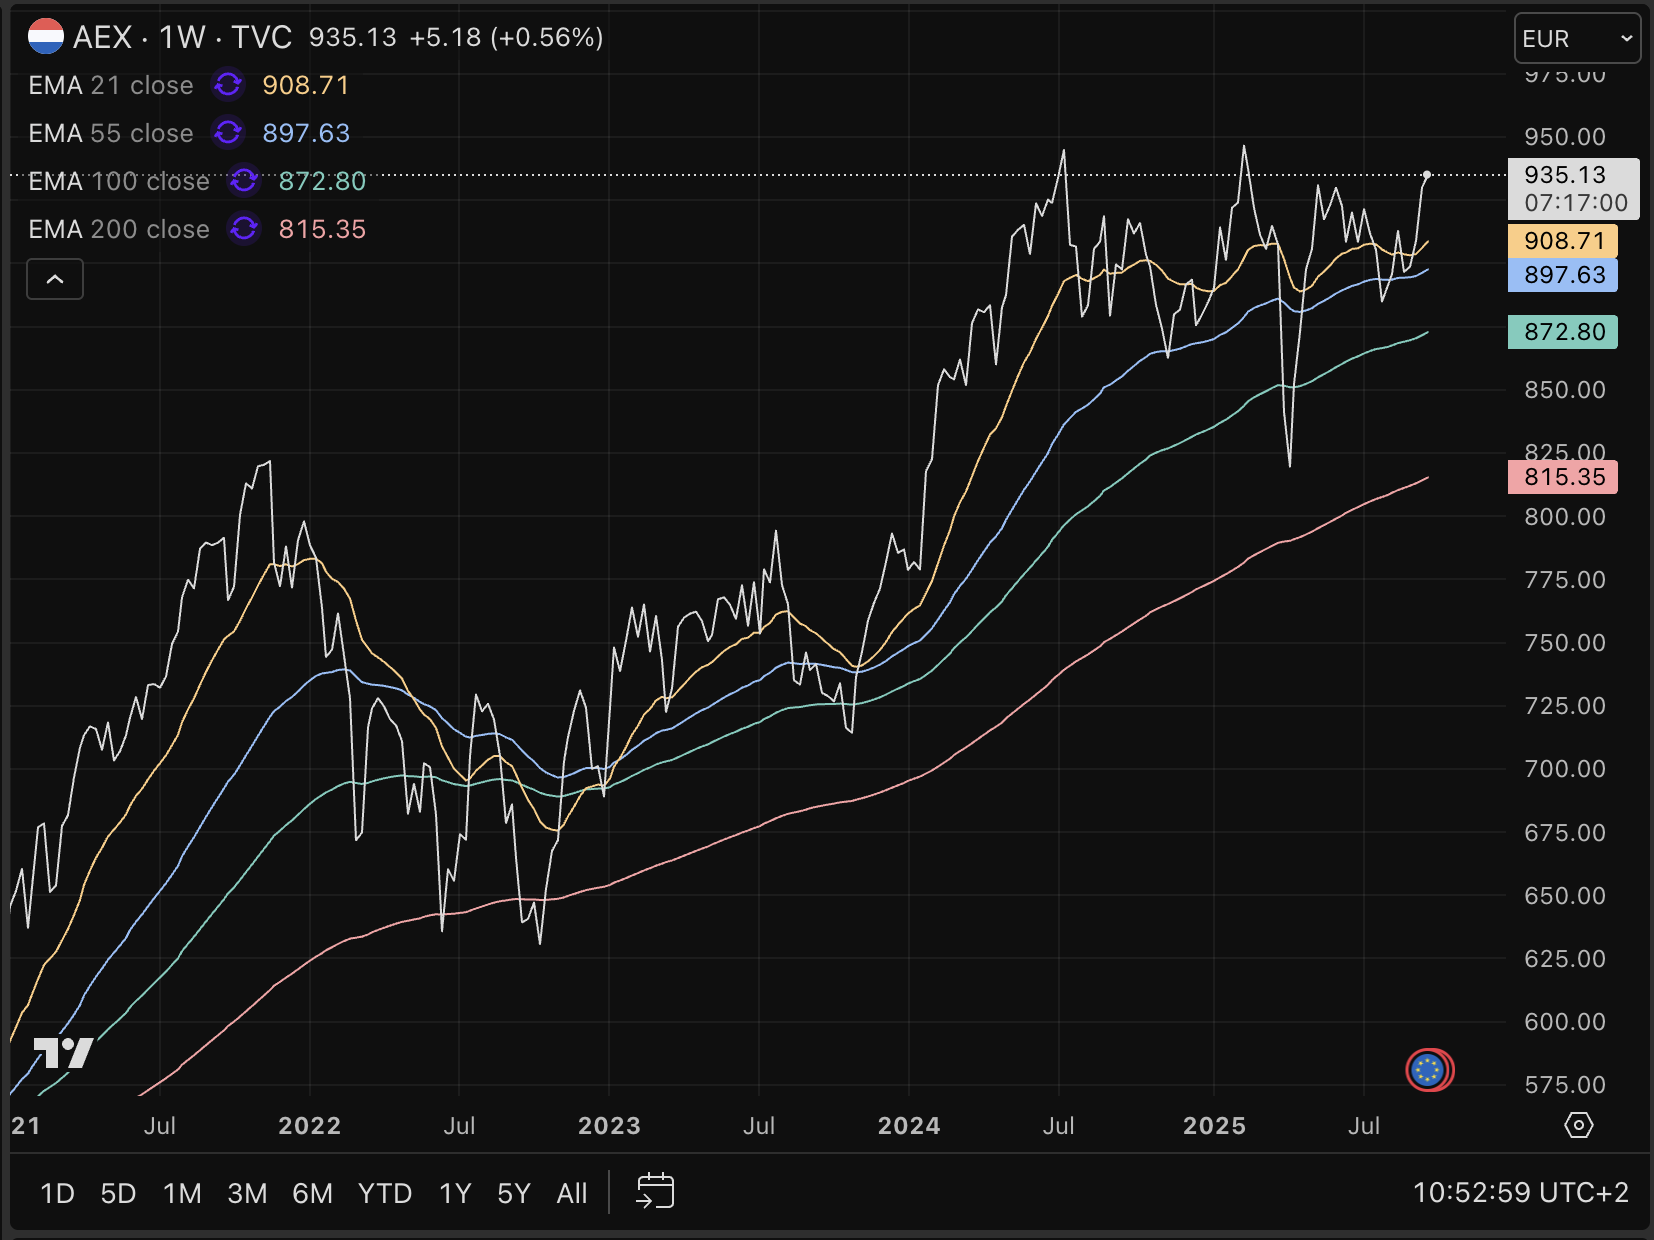Click the Netherlands flag AEX symbol icon

(x=46, y=37)
